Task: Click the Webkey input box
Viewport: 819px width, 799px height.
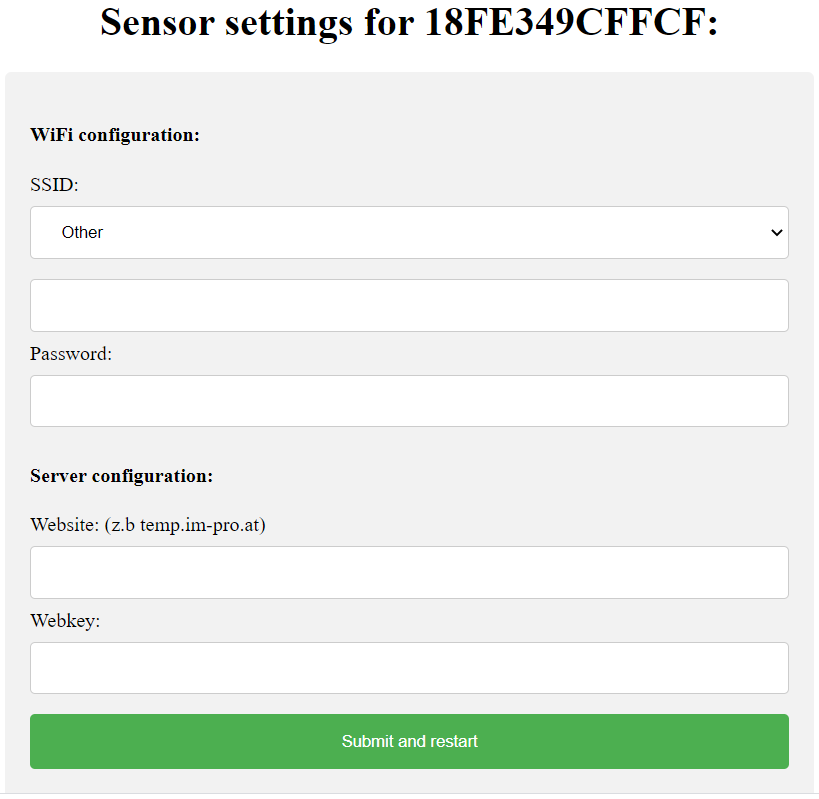Action: (409, 668)
